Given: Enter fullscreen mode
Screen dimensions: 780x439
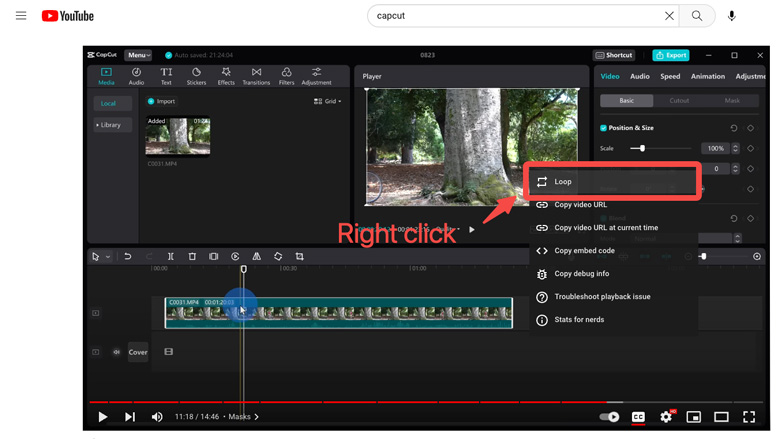Looking at the screenshot, I should pyautogui.click(x=749, y=417).
